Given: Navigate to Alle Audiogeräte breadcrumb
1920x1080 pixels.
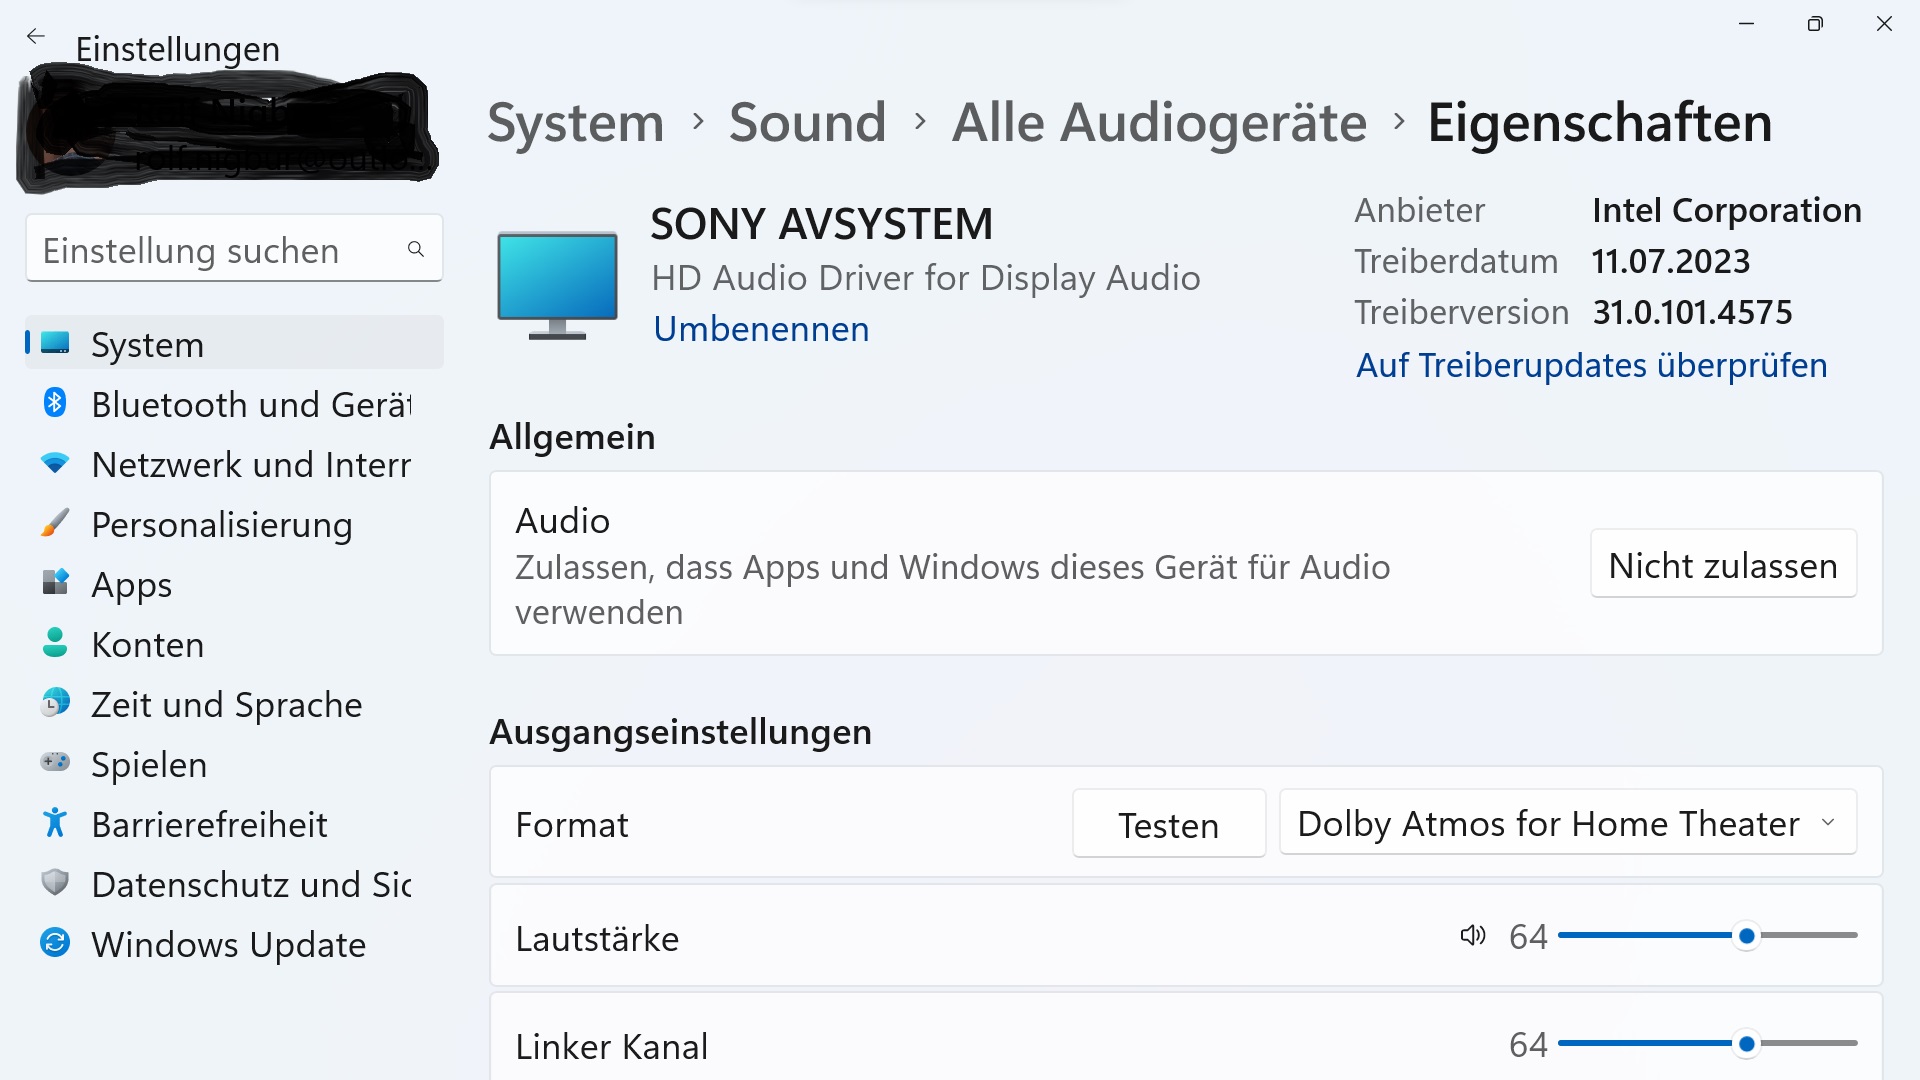Looking at the screenshot, I should coord(1159,123).
